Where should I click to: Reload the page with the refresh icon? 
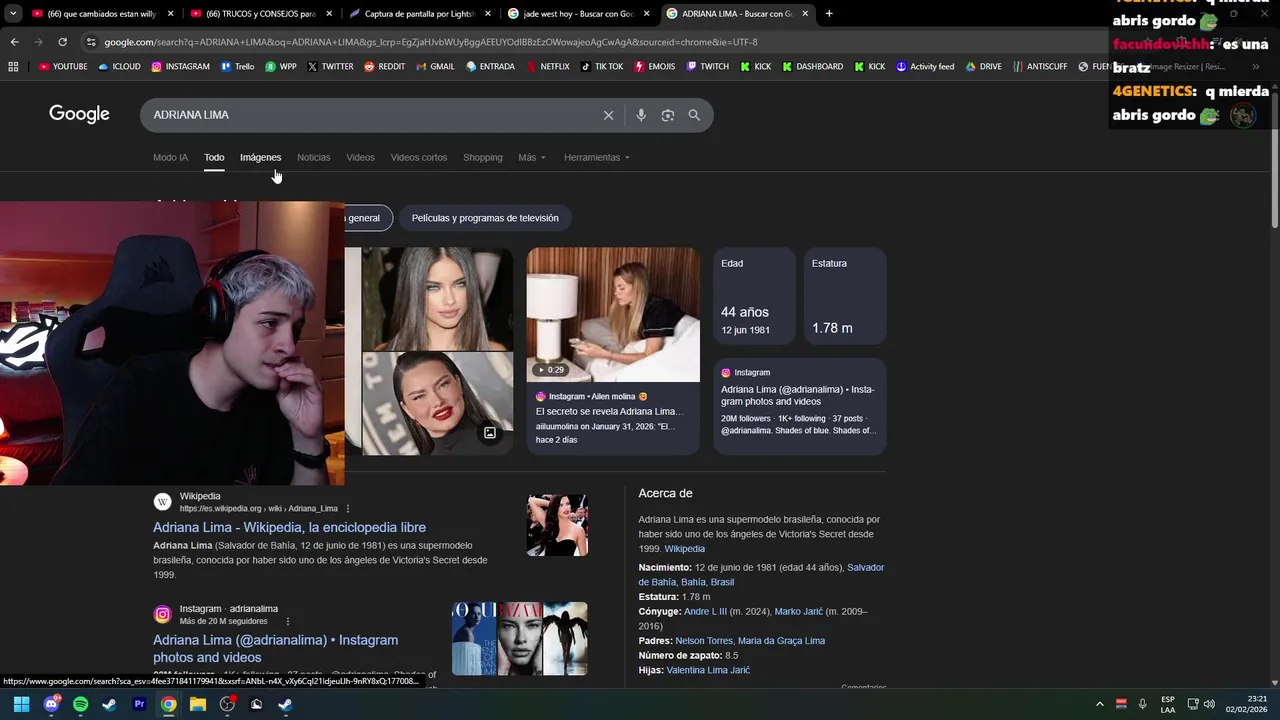click(62, 42)
